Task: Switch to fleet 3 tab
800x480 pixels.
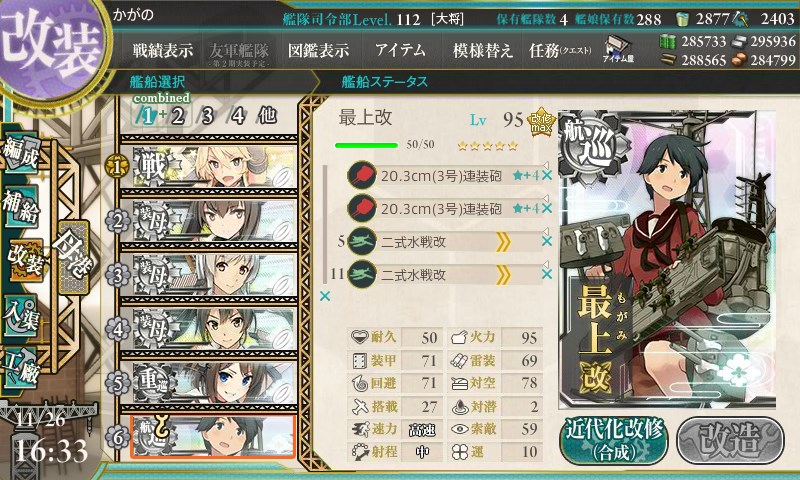Action: 207,116
